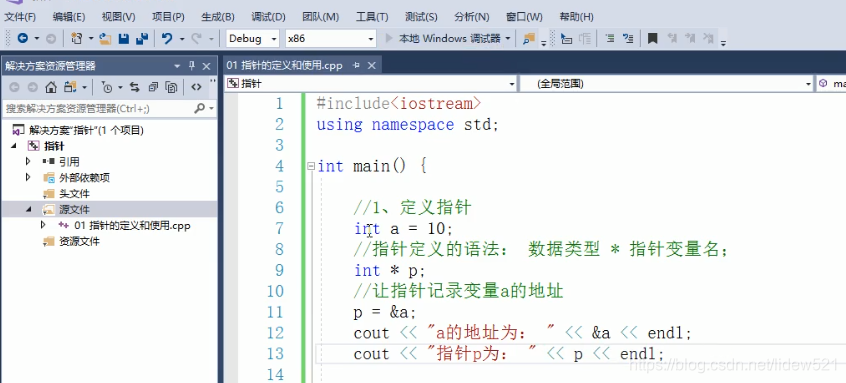The height and width of the screenshot is (383, 846).
Task: Open the Debug configuration dropdown
Action: [x=274, y=39]
